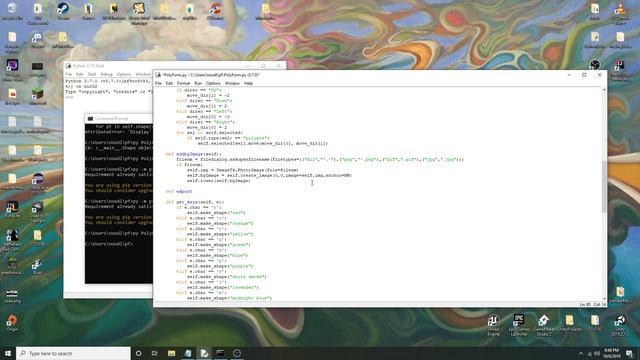640x360 pixels.
Task: Click the 'def addbgImage(self):' line
Action: tap(193, 154)
